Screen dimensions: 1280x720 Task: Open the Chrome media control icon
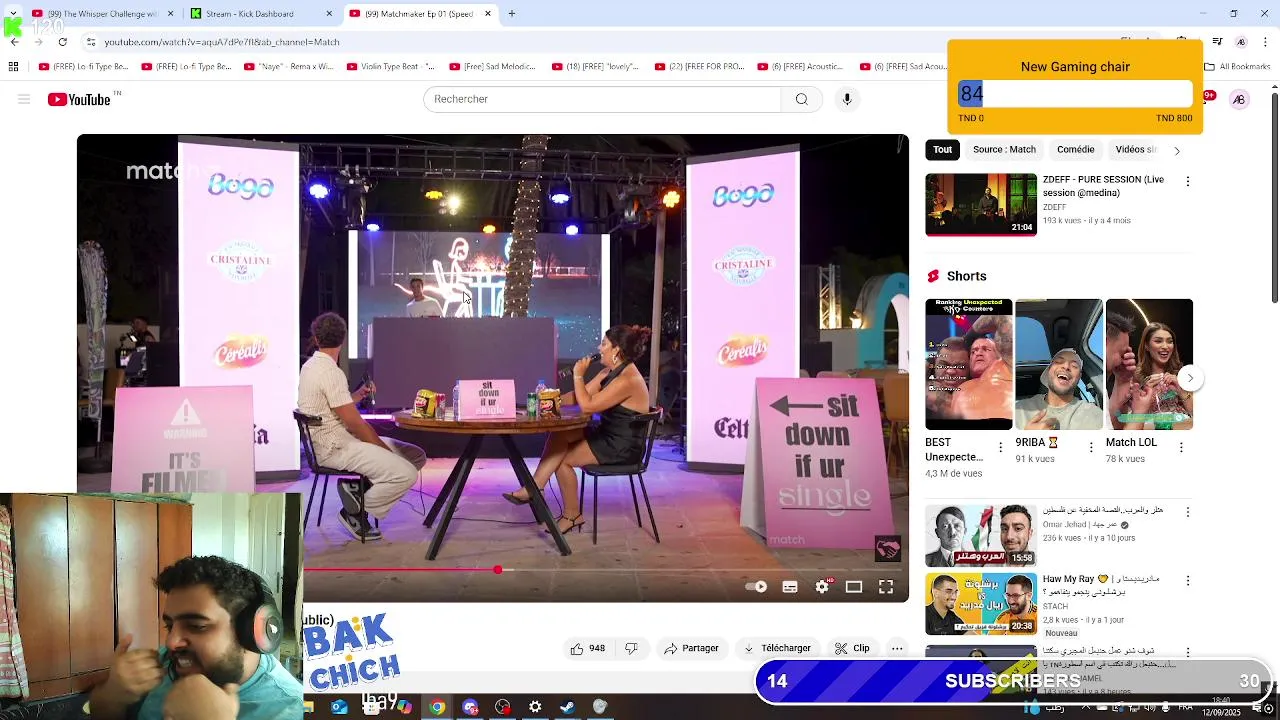point(1217,42)
